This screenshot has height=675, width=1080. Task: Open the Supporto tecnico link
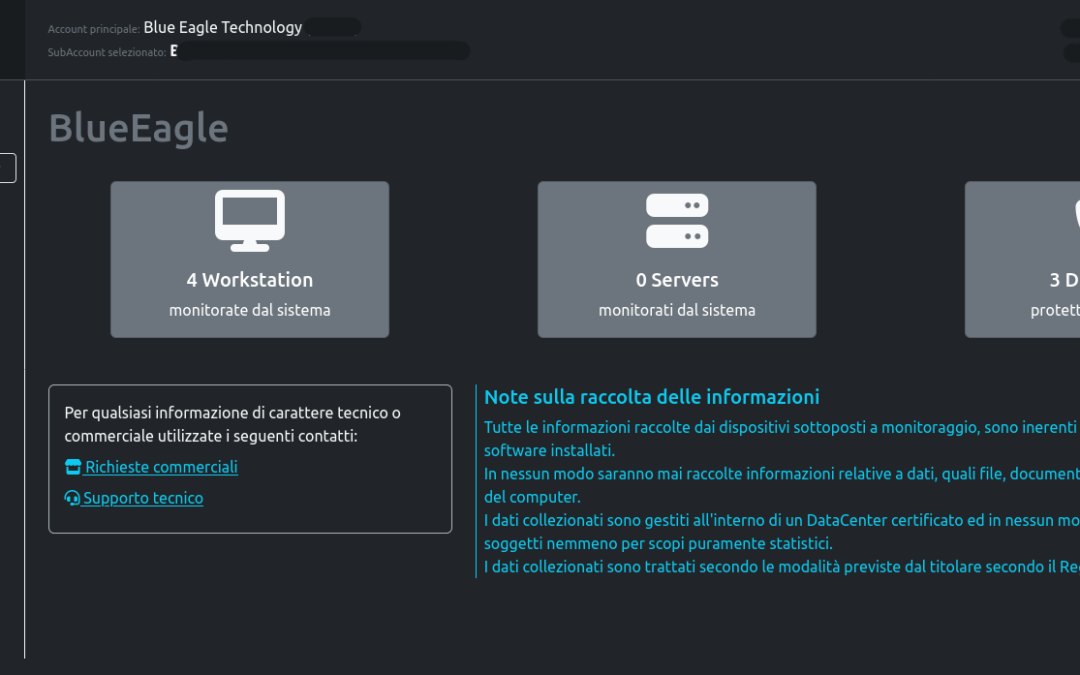point(143,498)
